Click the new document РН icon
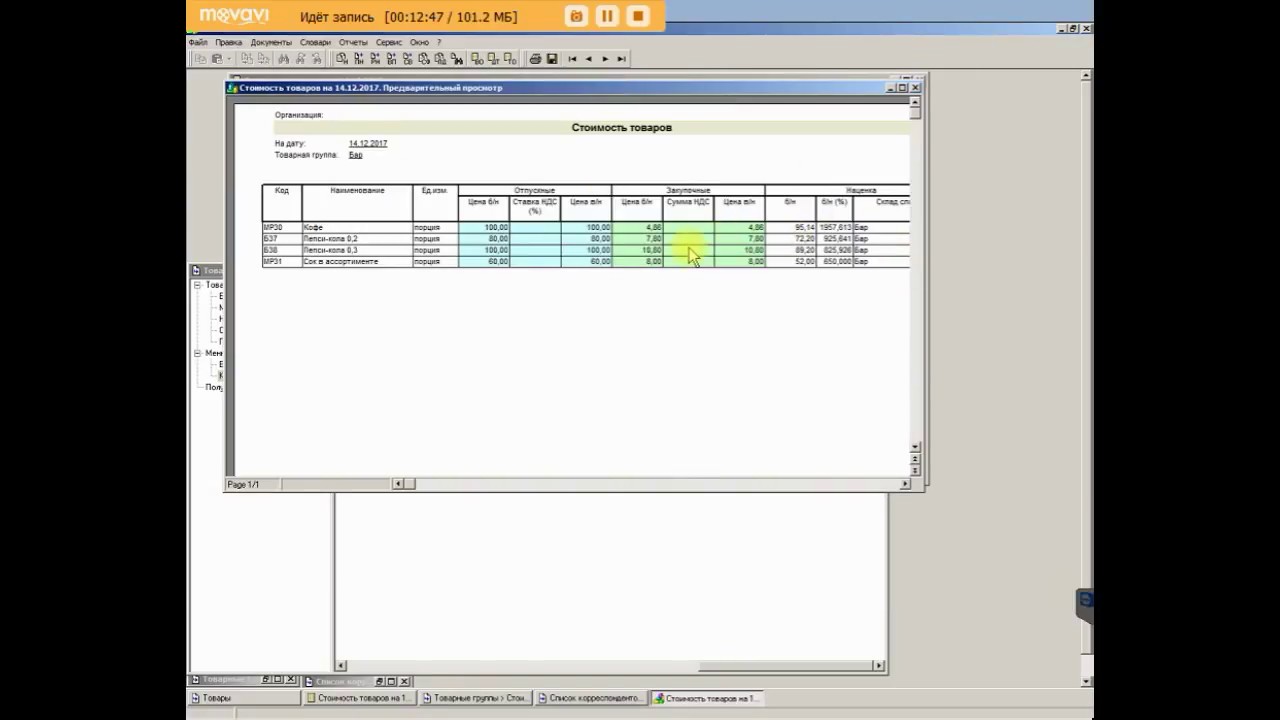 click(x=375, y=59)
